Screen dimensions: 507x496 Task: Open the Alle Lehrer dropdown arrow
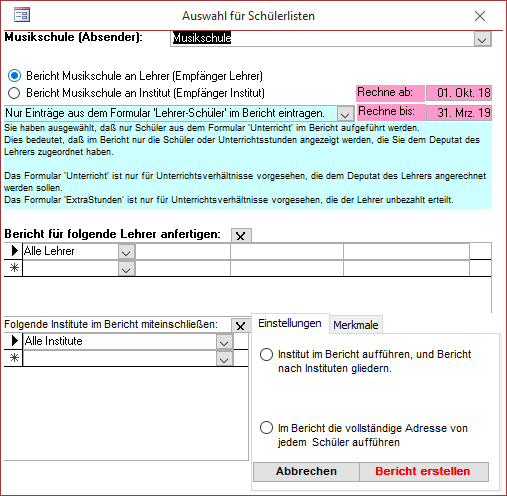click(126, 252)
